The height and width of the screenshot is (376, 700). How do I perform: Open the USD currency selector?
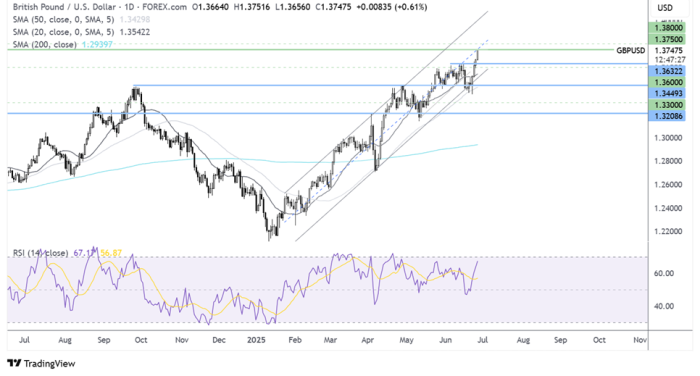(665, 8)
